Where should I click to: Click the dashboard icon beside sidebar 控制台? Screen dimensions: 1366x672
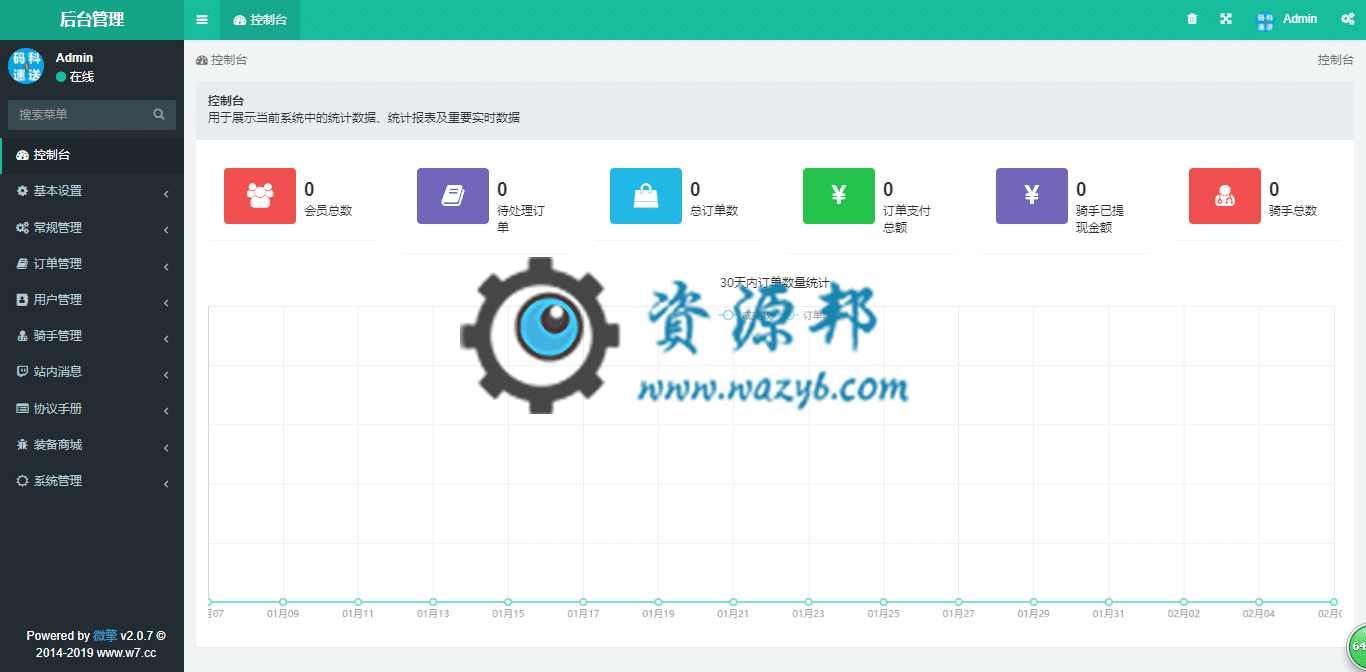click(22, 155)
